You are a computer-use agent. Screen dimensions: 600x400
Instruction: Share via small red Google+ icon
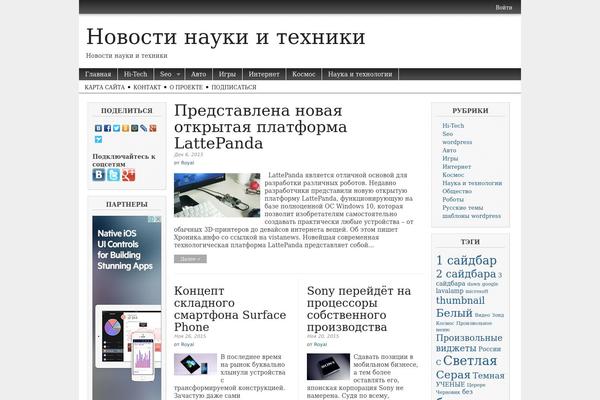coord(153,128)
